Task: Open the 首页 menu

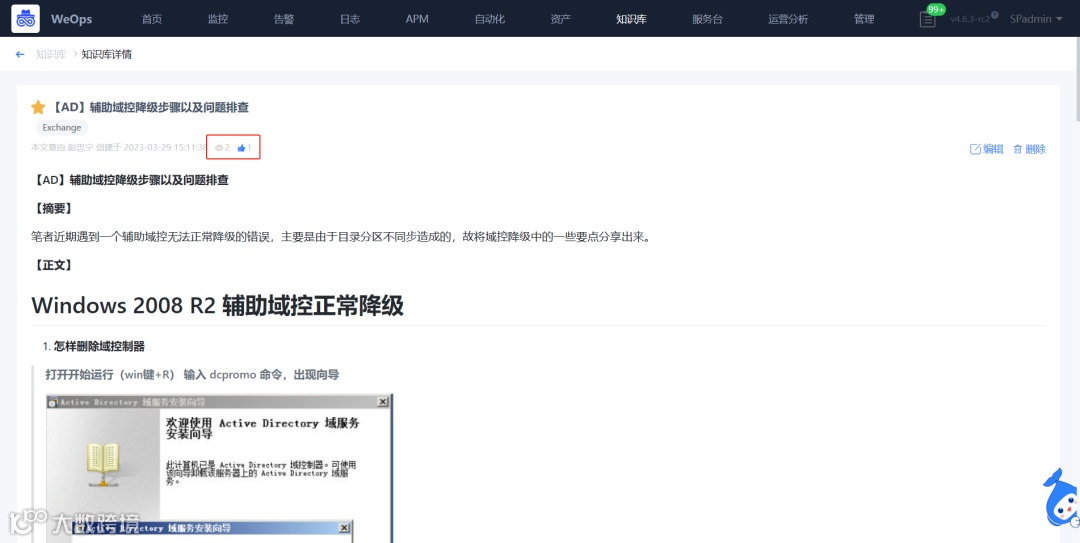Action: (152, 19)
